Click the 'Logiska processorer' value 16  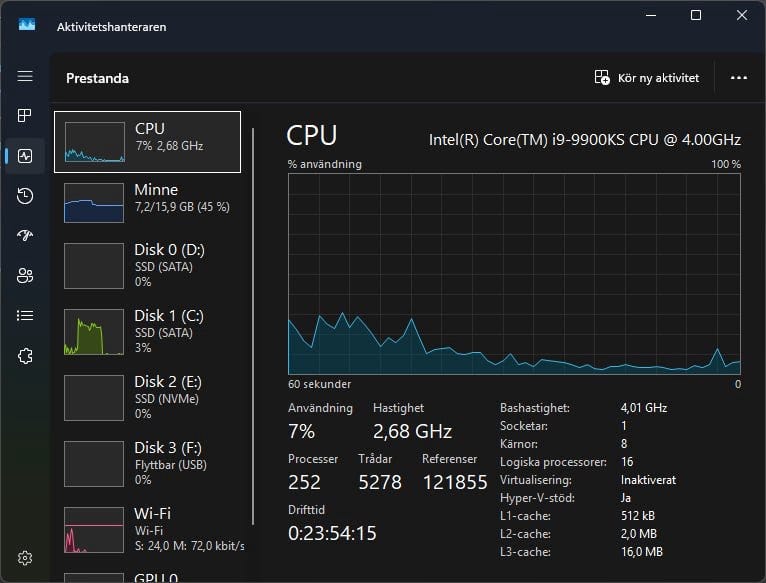[627, 462]
